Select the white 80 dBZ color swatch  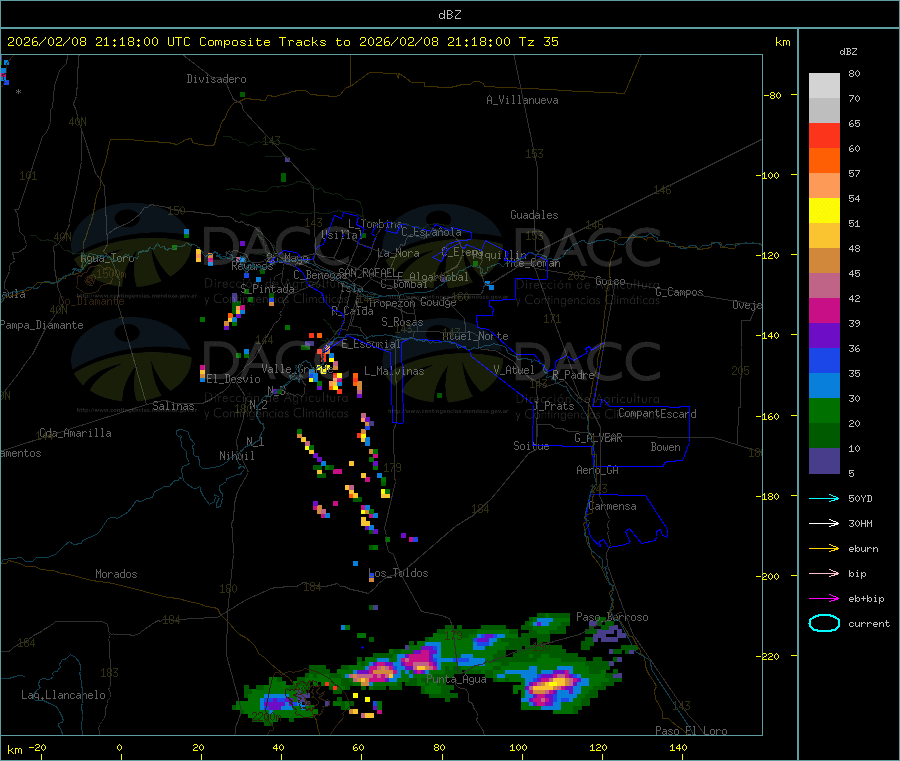click(x=824, y=86)
